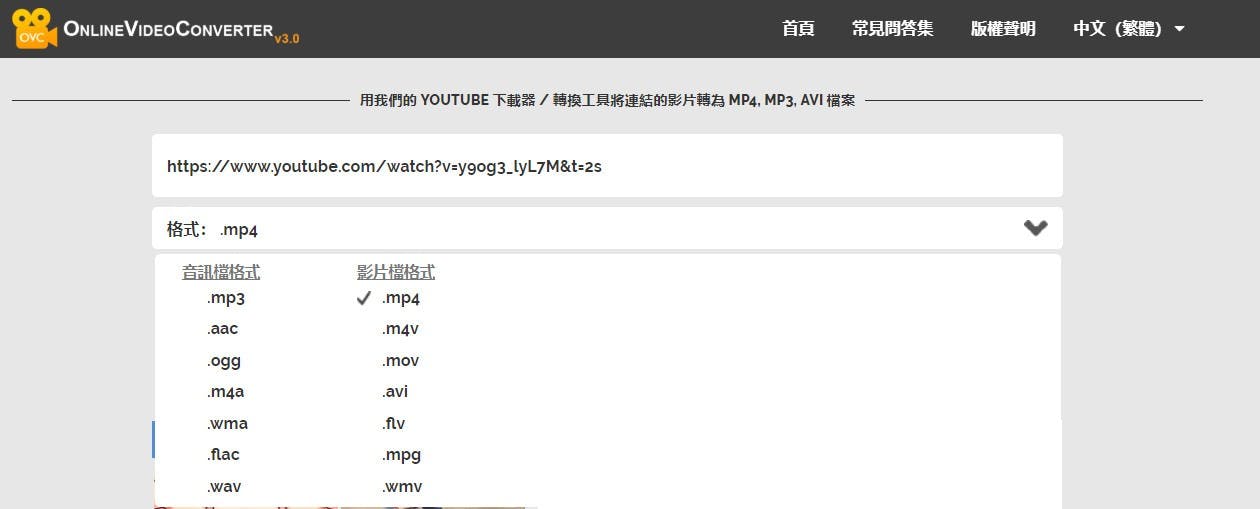Expand the 中文（繁體）language dropdown
1260x509 pixels.
(x=1128, y=29)
